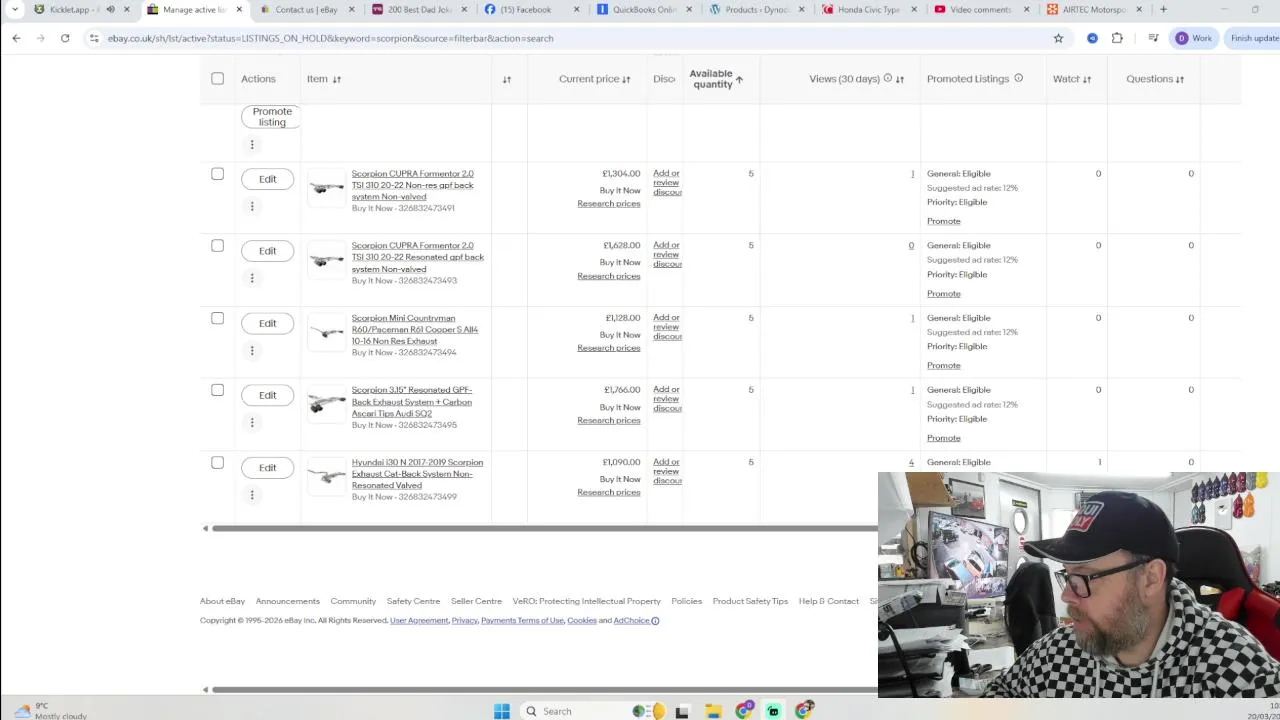Open weather widget showing 9°C
Viewport: 1280px width, 720px height.
(x=50, y=711)
